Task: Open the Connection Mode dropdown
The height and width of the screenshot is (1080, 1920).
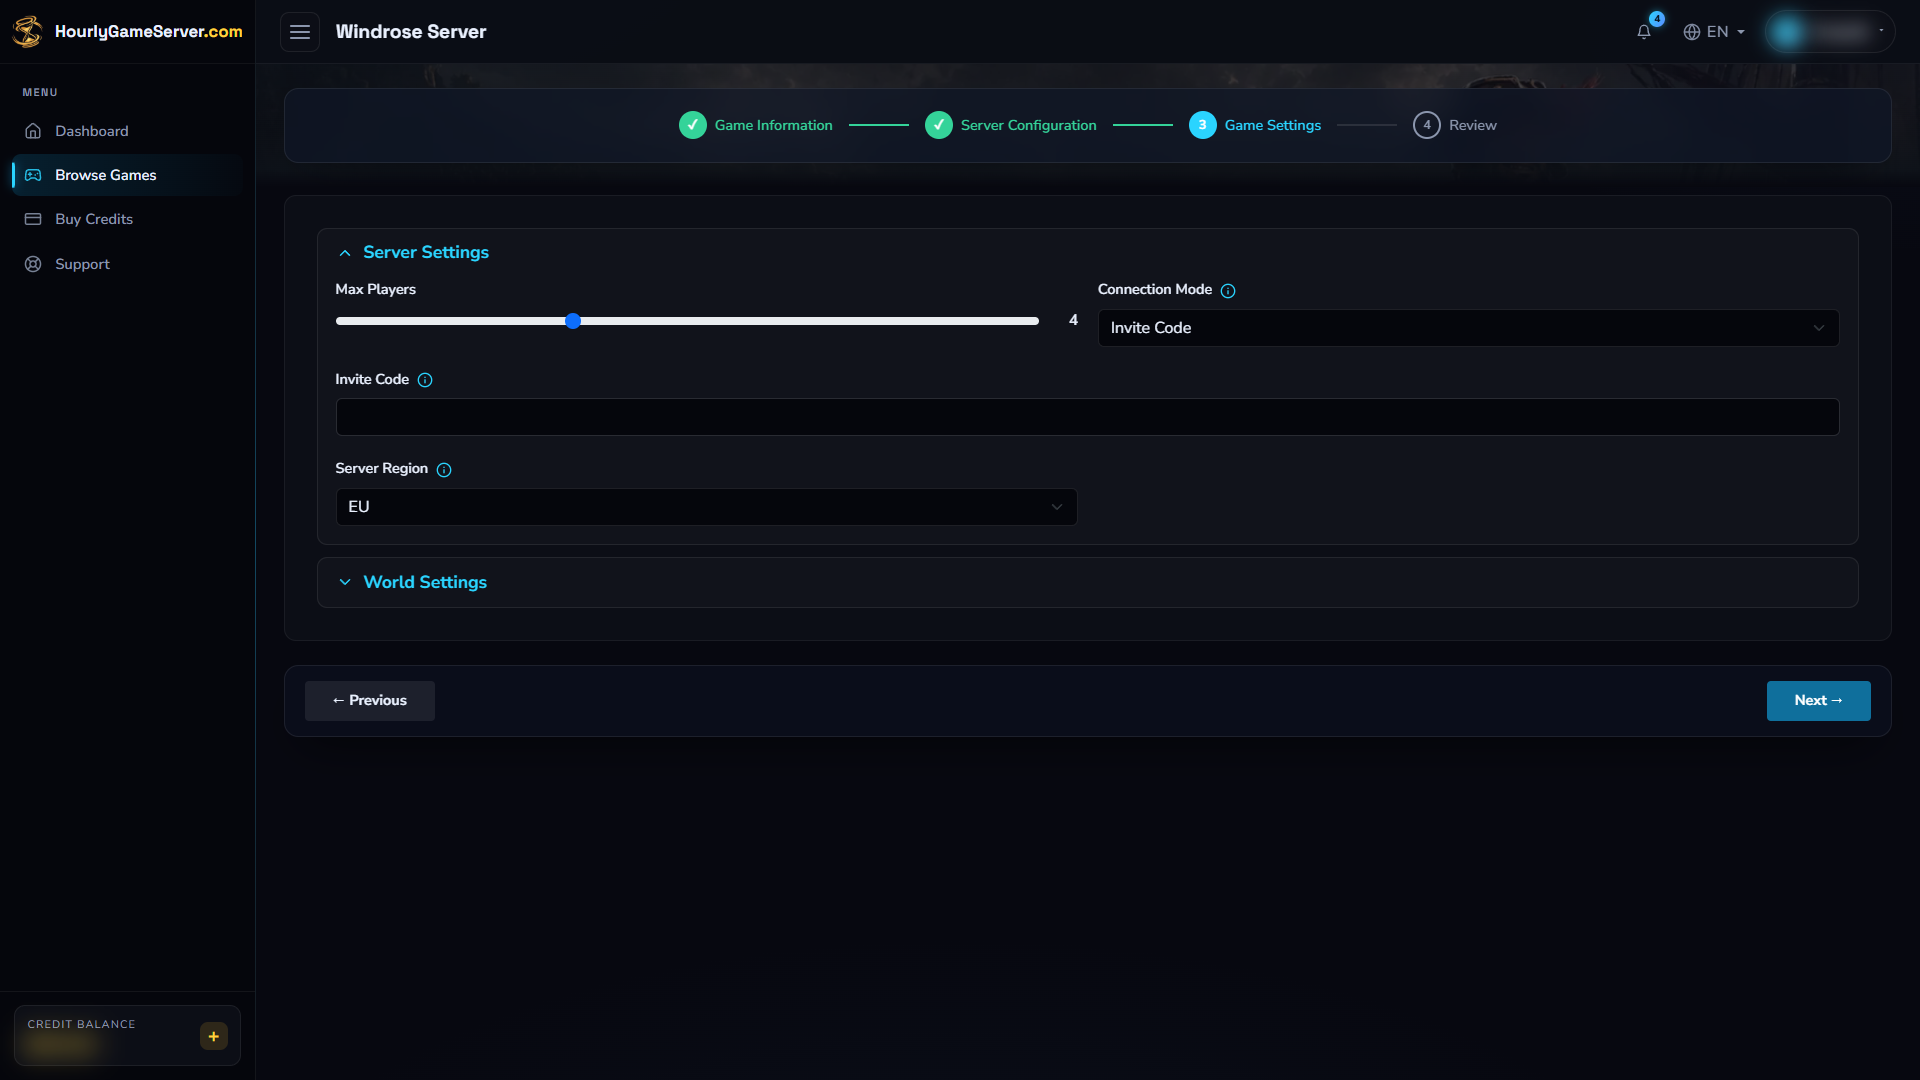Action: (x=1468, y=328)
